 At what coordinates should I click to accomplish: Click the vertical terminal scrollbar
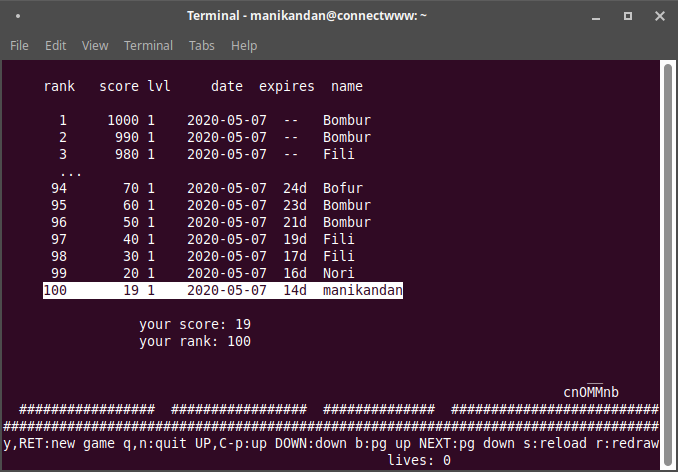point(668,264)
